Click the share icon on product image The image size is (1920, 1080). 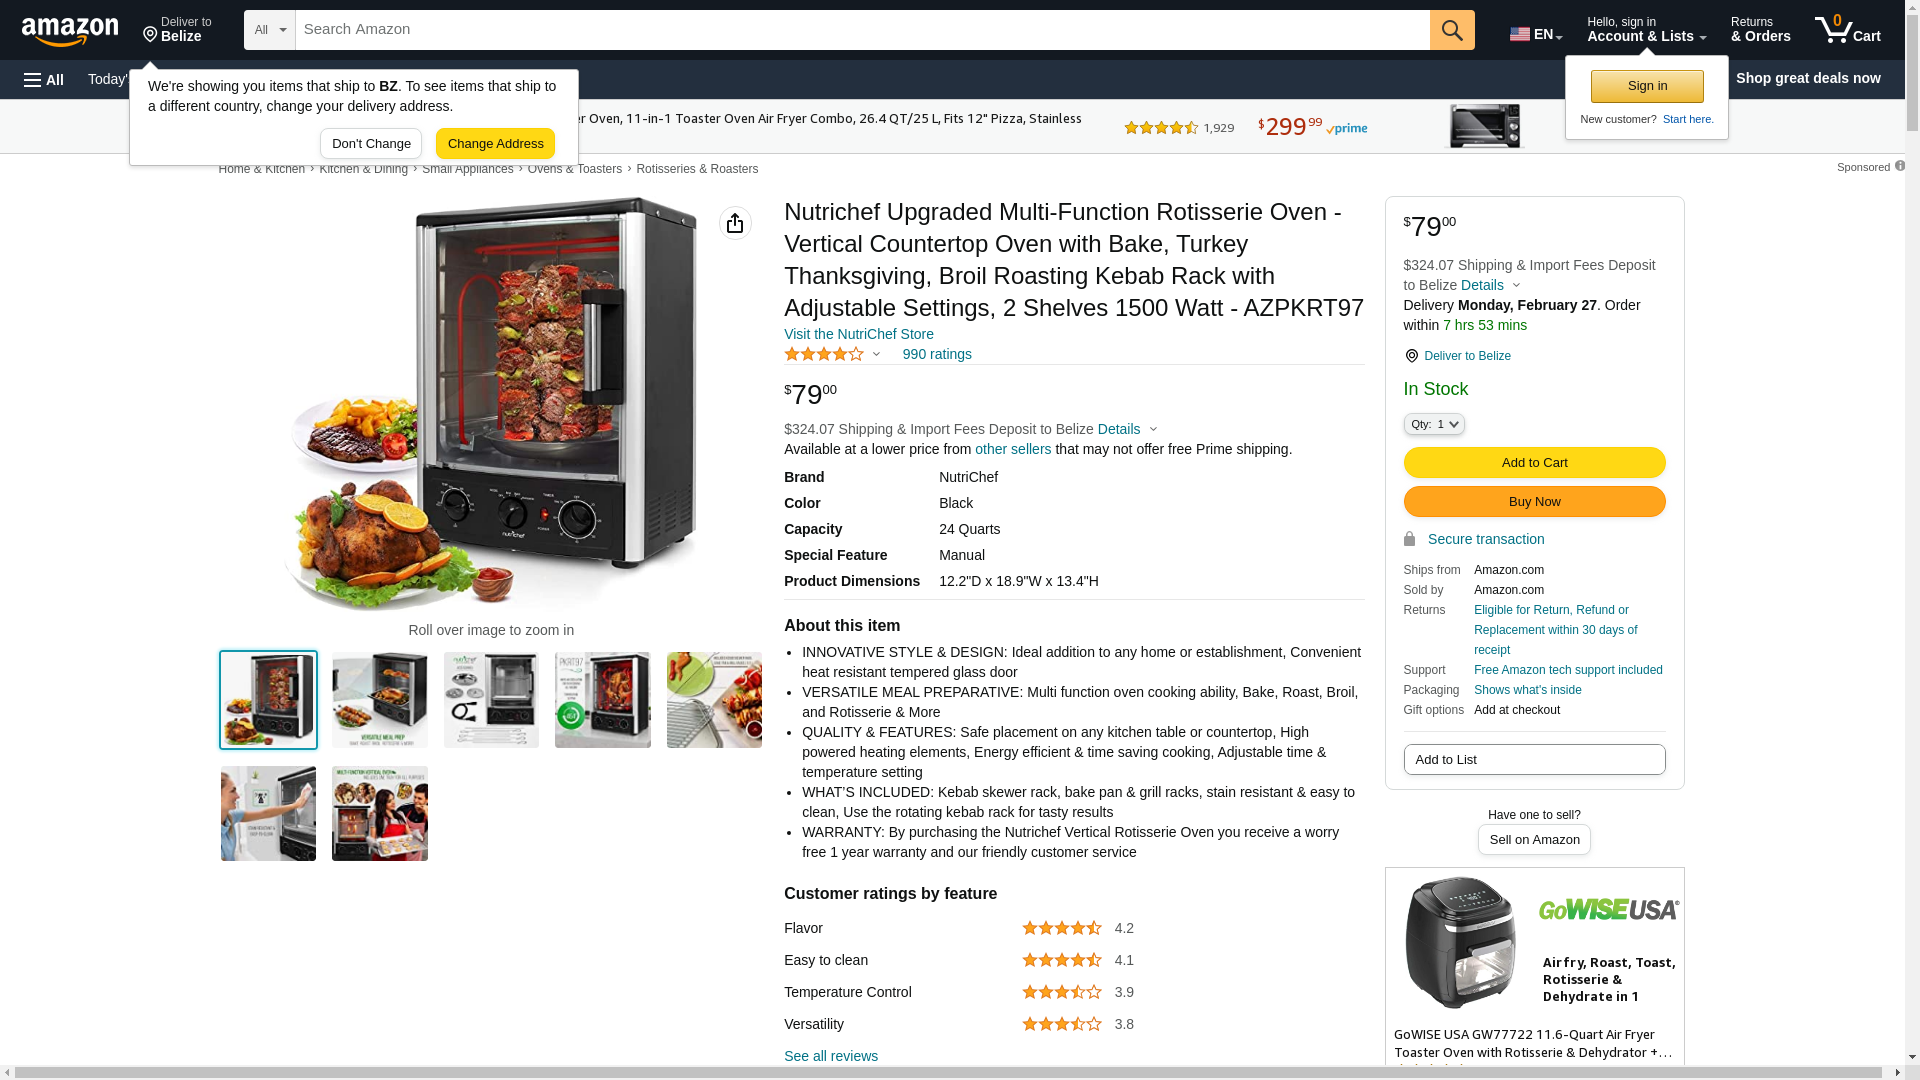(x=735, y=223)
